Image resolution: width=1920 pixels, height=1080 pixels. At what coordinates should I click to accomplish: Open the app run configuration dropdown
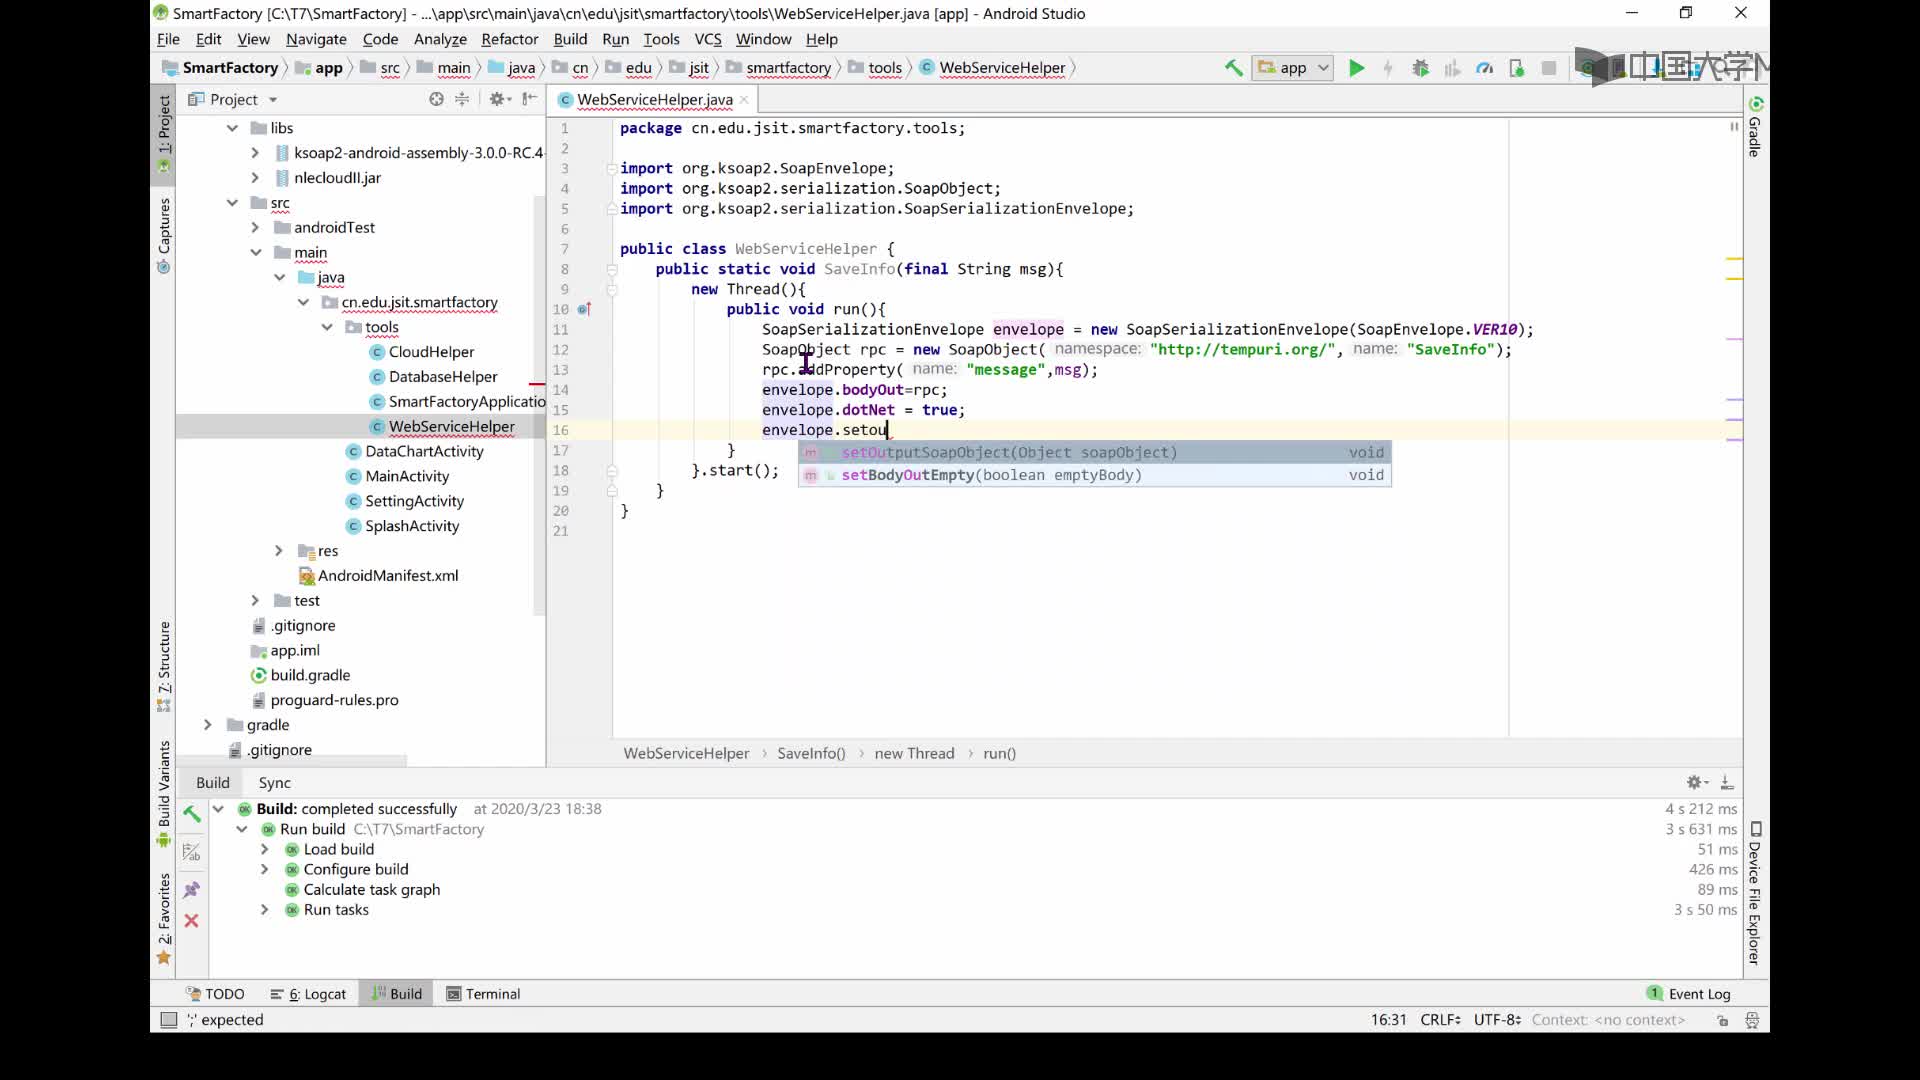click(x=1293, y=68)
